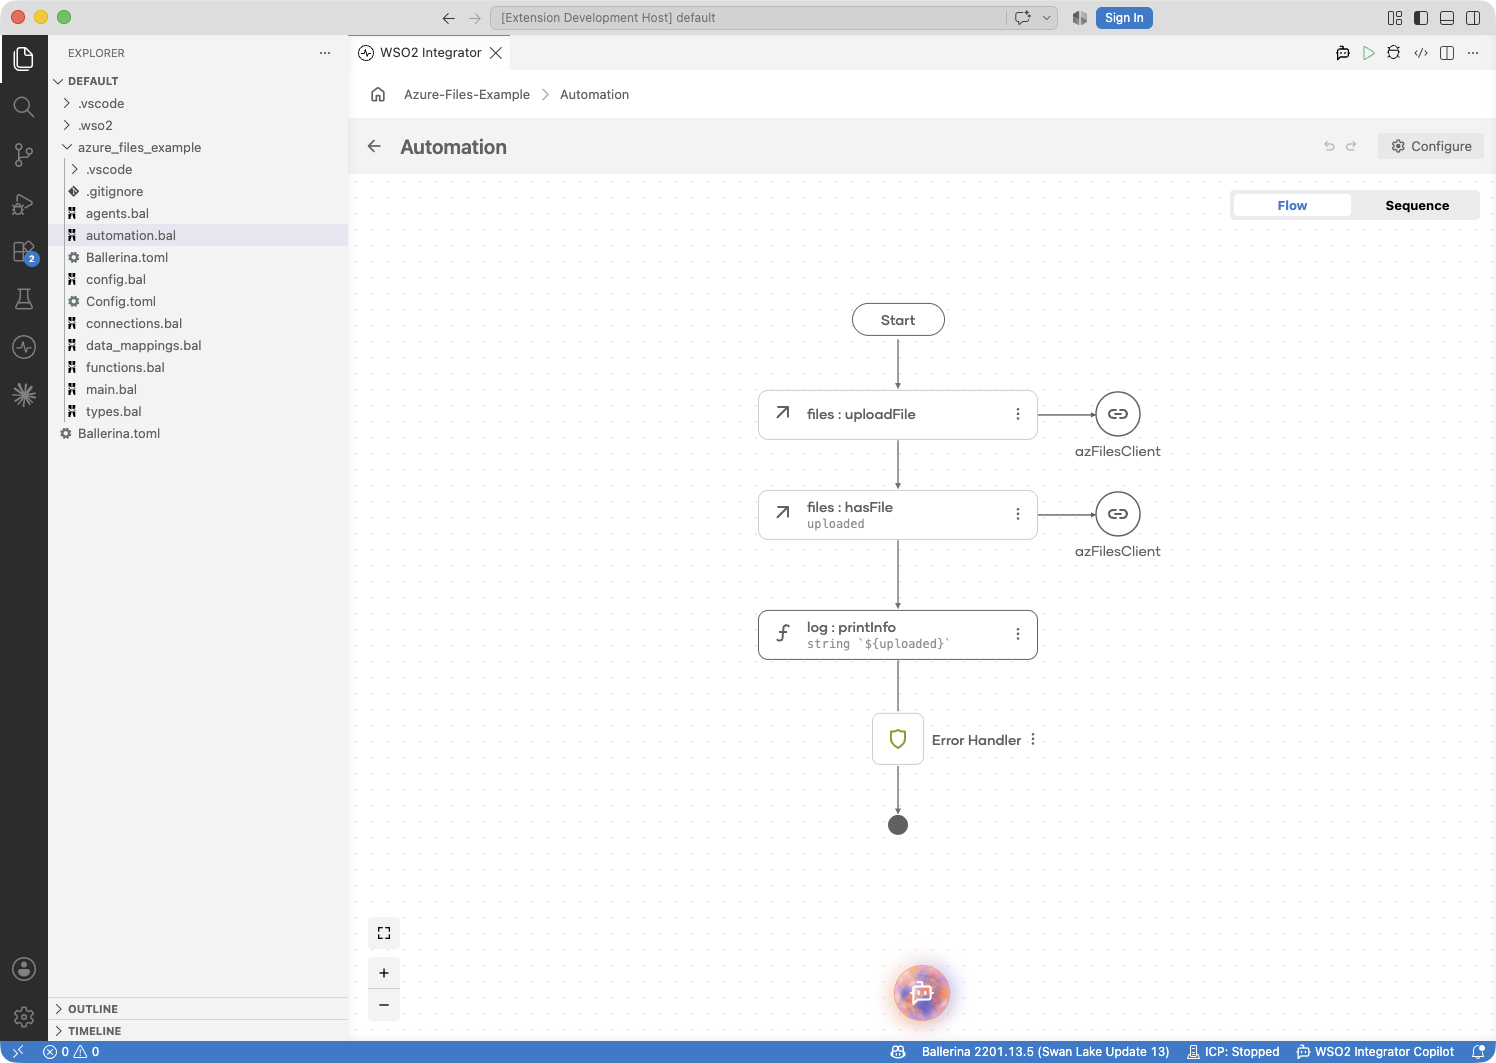
Task: Navigate to Azure-Files-Example breadcrumb
Action: (467, 95)
